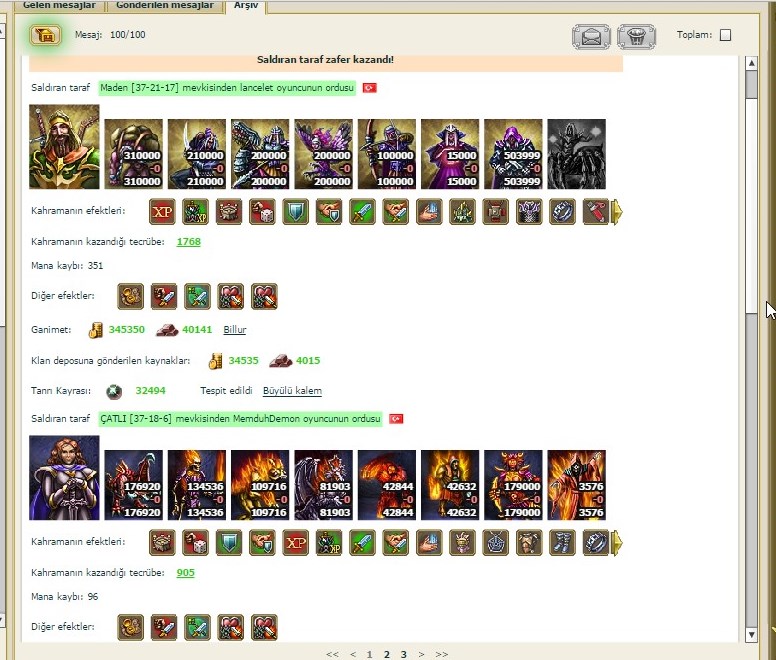Screen dimensions: 776x660
Task: Click the trash bin delete button
Action: (635, 37)
